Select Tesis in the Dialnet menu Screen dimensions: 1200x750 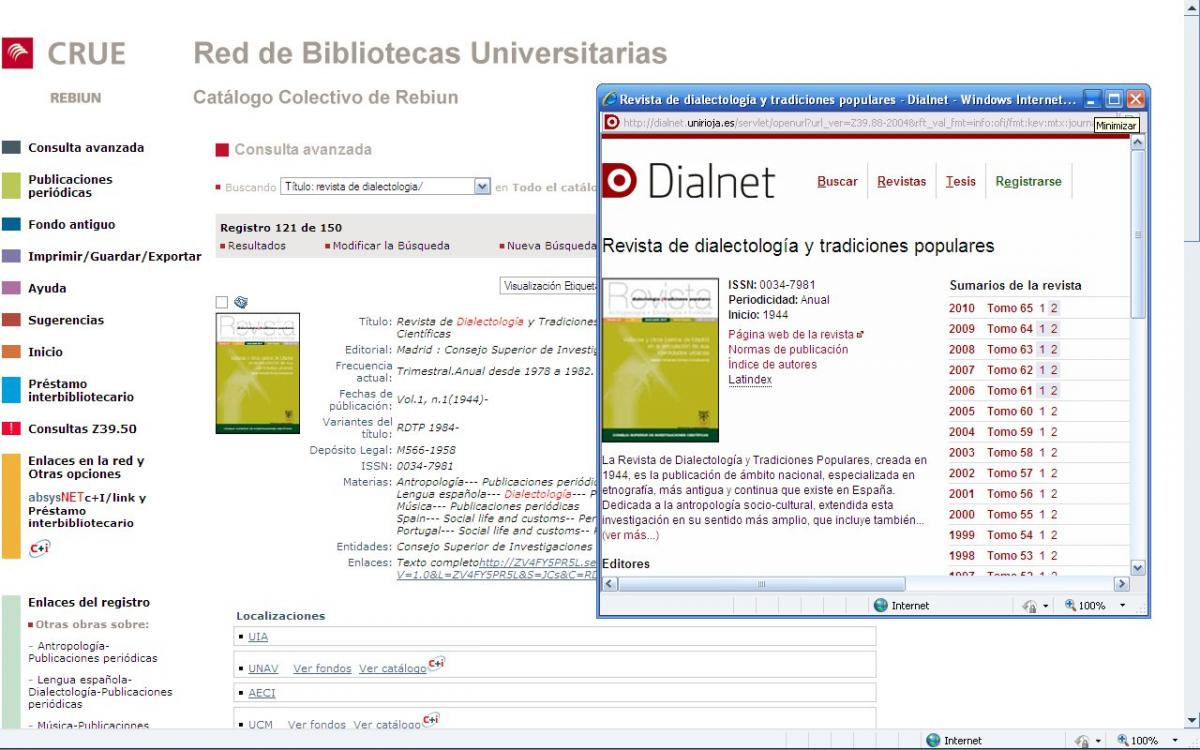click(x=960, y=182)
